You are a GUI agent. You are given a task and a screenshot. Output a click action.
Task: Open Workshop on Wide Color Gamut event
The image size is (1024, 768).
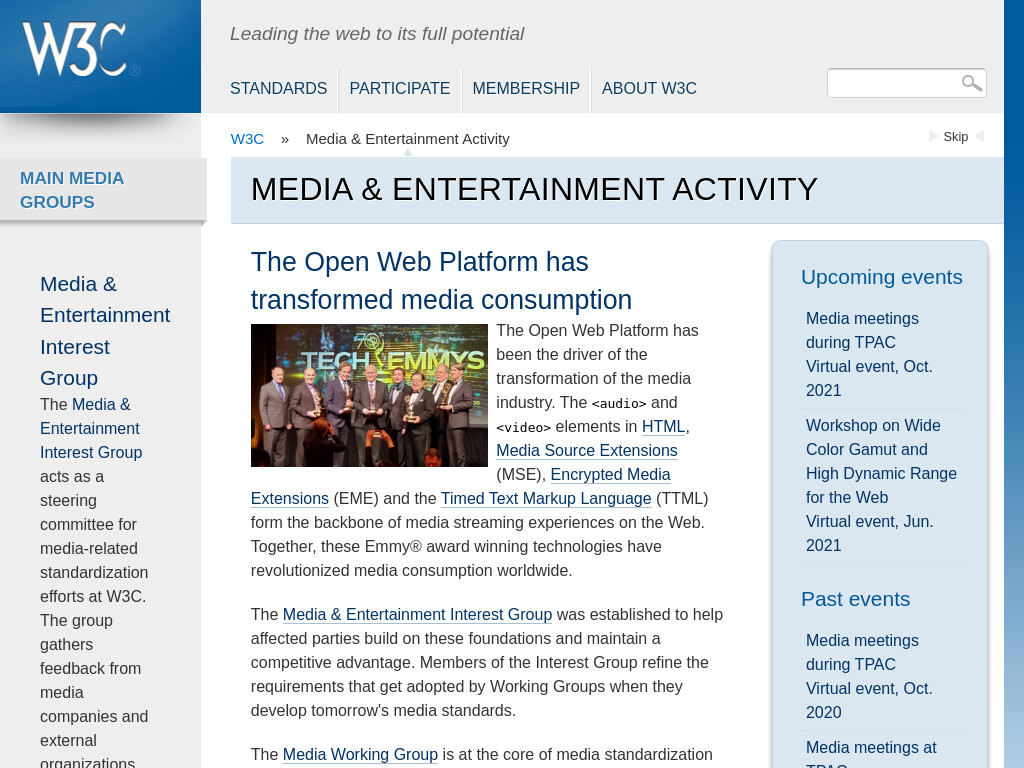click(881, 485)
